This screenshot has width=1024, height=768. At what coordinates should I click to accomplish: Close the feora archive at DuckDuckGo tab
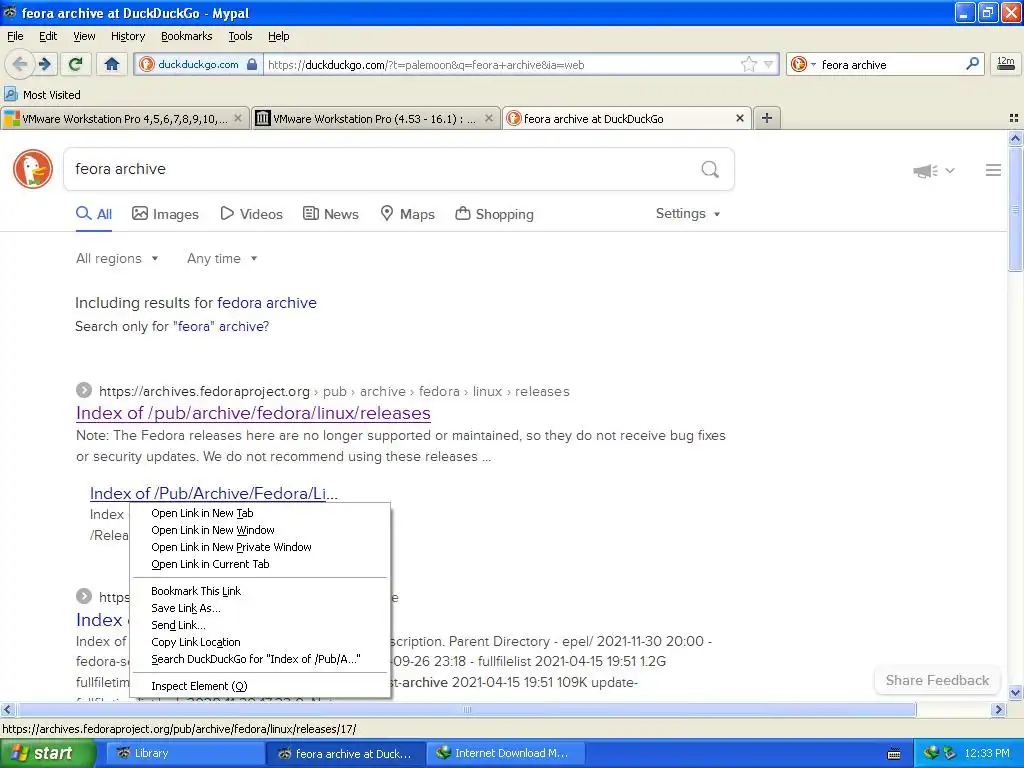pyautogui.click(x=739, y=118)
